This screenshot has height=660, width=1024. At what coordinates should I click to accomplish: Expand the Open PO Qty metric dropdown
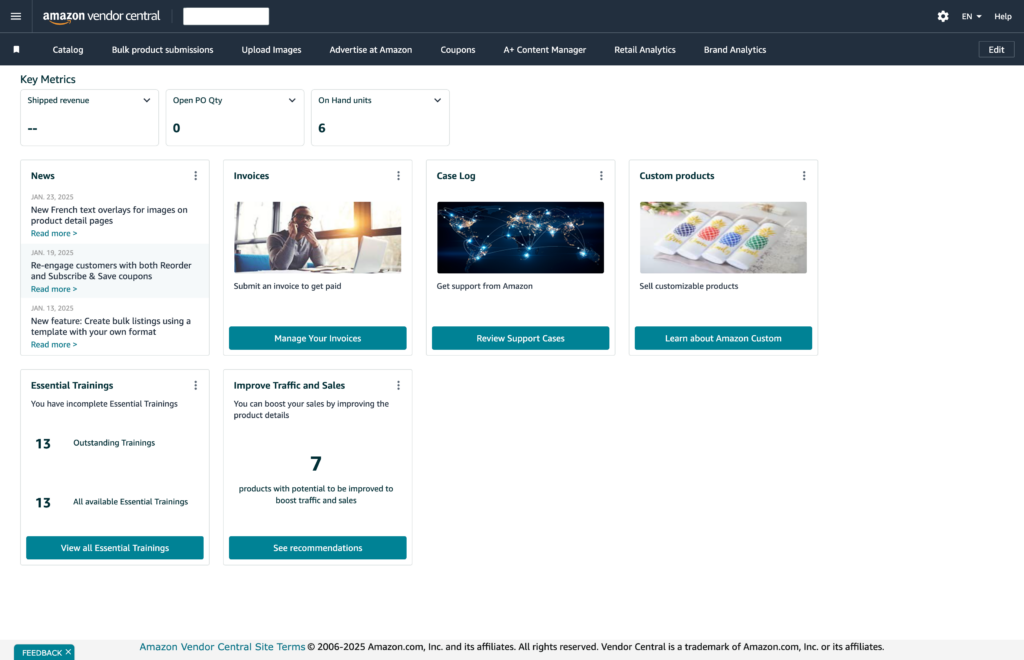click(292, 101)
